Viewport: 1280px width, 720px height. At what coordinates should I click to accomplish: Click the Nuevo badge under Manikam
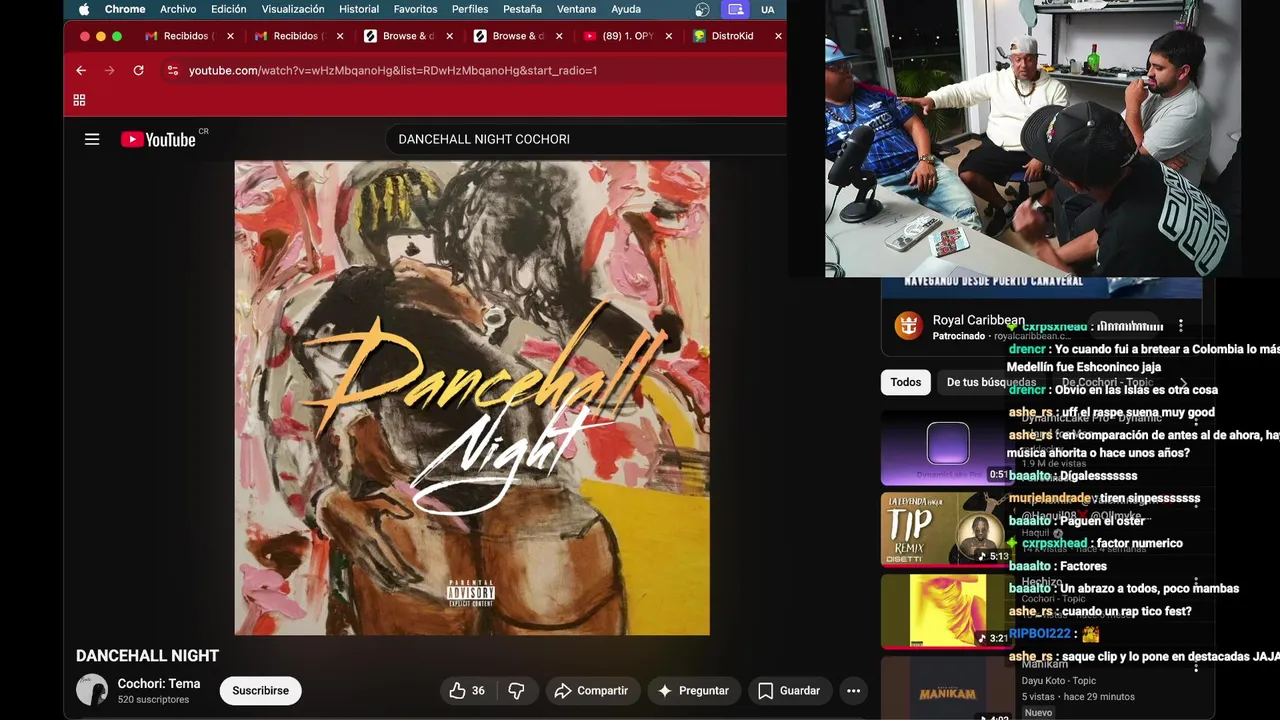[x=1038, y=712]
